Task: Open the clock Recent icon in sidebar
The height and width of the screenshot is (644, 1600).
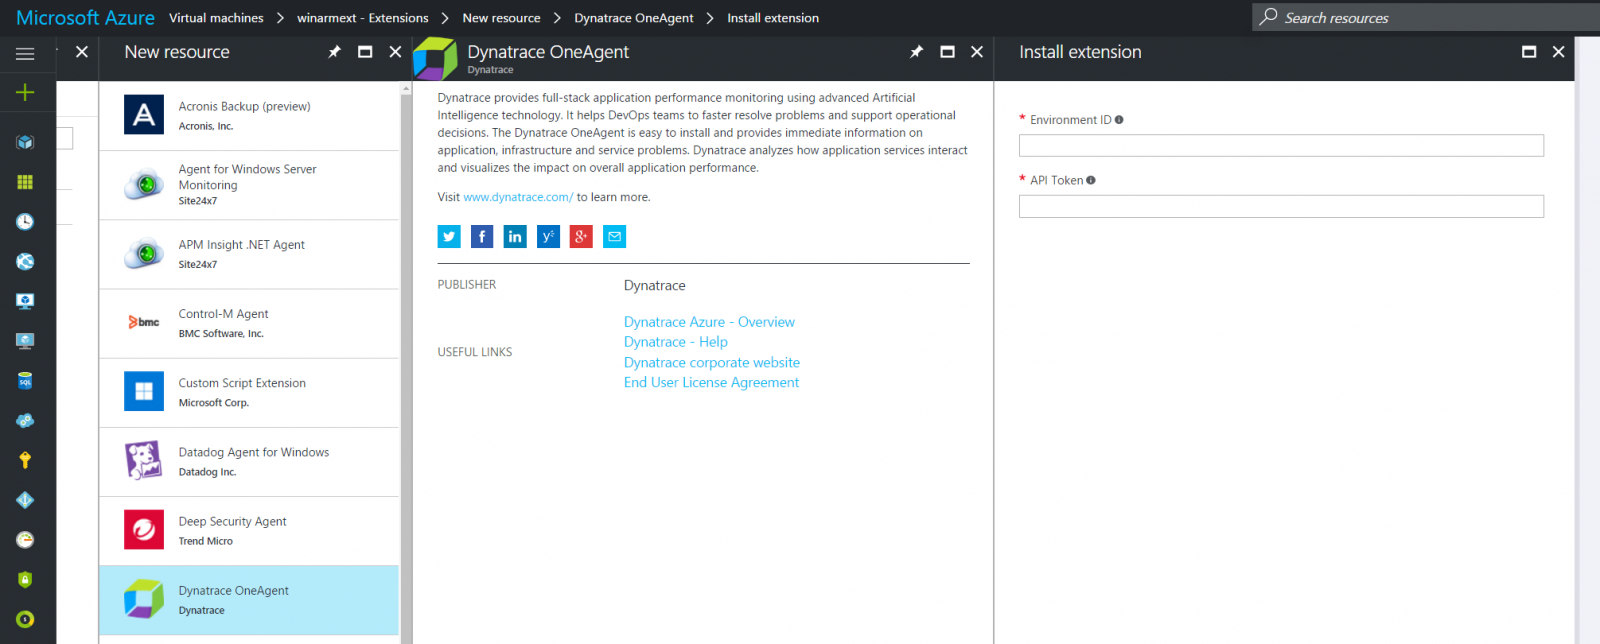Action: pos(25,222)
